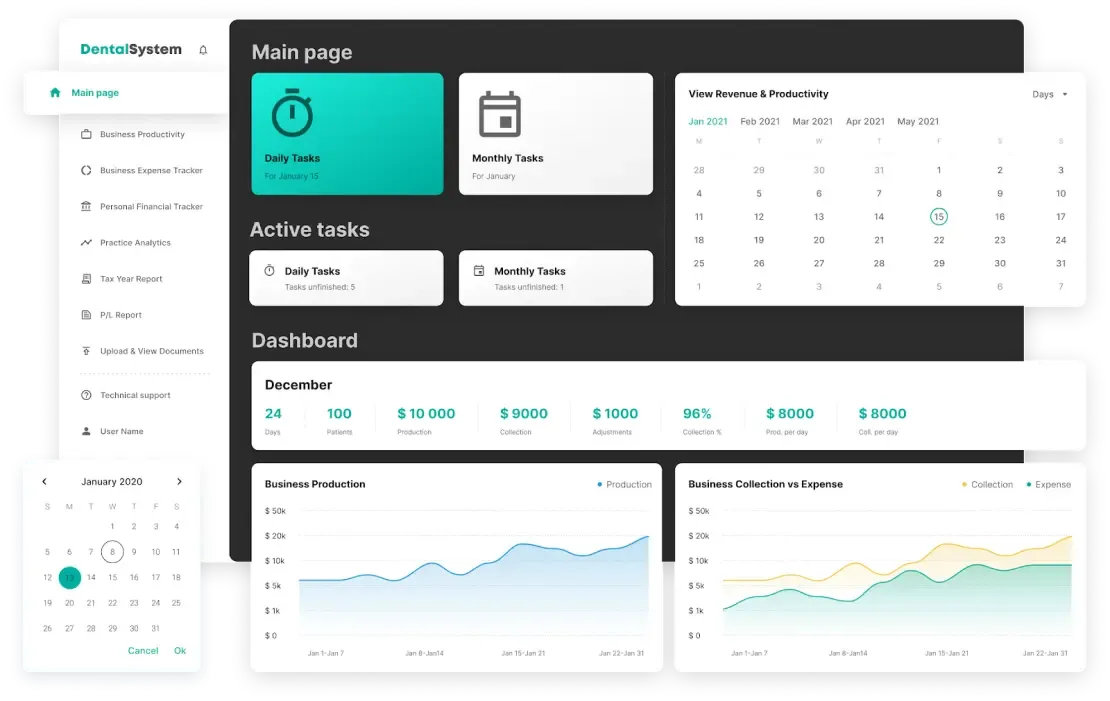Confirm the date picker with Ok
This screenshot has height=701, width=1110.
pos(180,651)
